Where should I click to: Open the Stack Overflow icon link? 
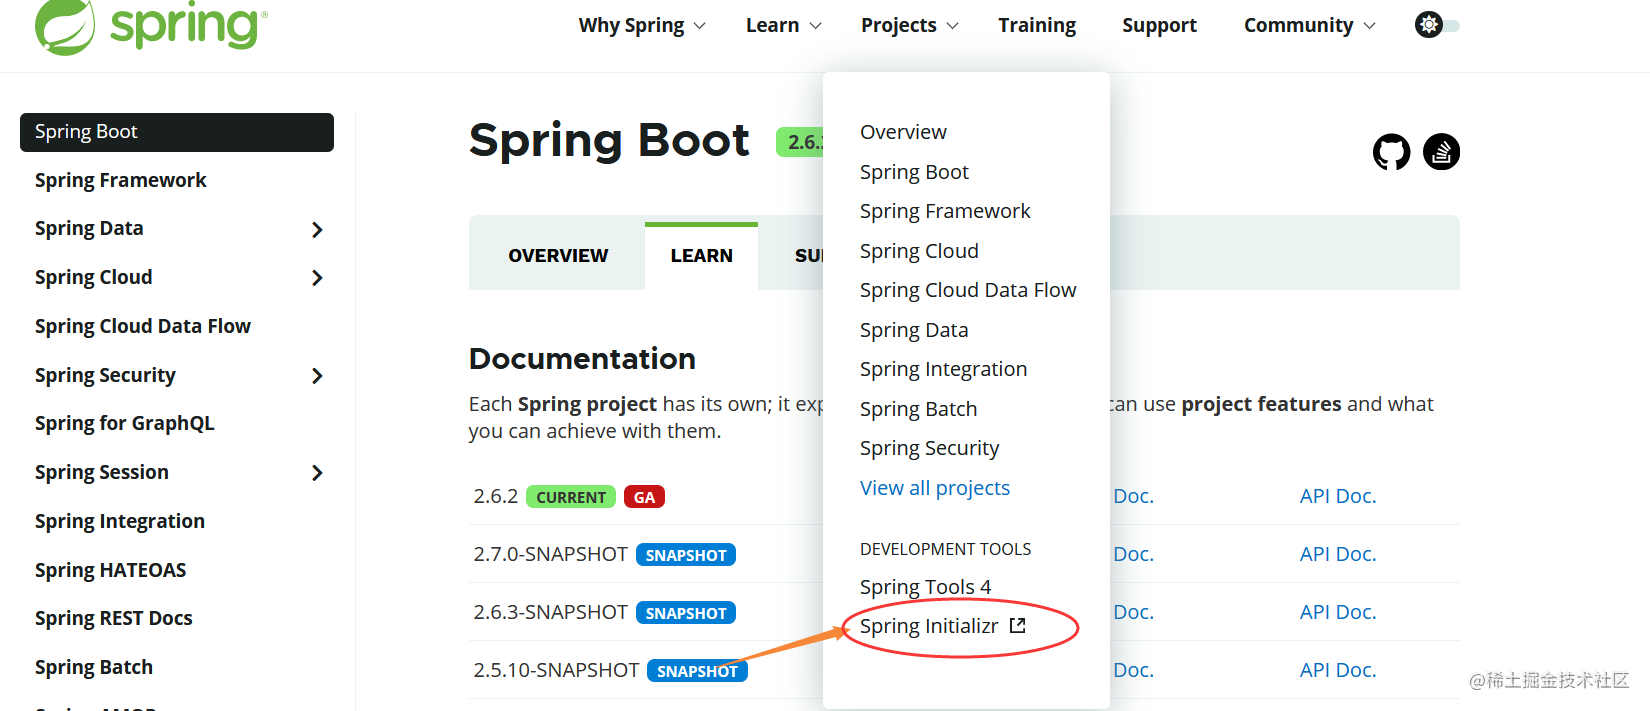[1441, 152]
